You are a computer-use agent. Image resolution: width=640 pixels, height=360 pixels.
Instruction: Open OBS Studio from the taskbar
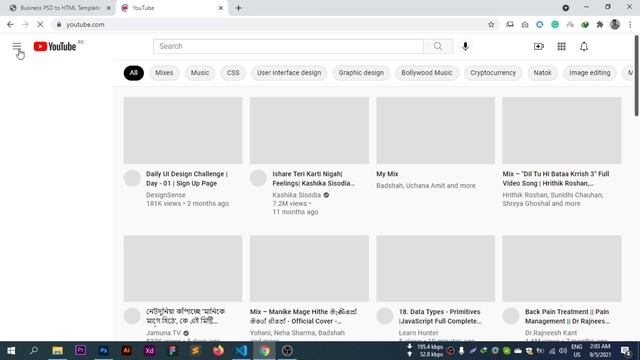click(287, 351)
